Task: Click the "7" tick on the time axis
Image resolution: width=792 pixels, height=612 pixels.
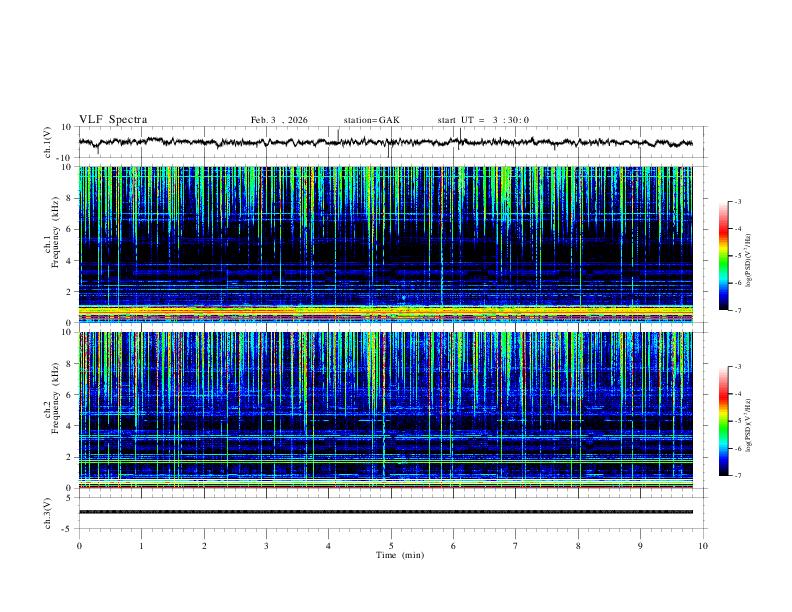Action: 516,546
